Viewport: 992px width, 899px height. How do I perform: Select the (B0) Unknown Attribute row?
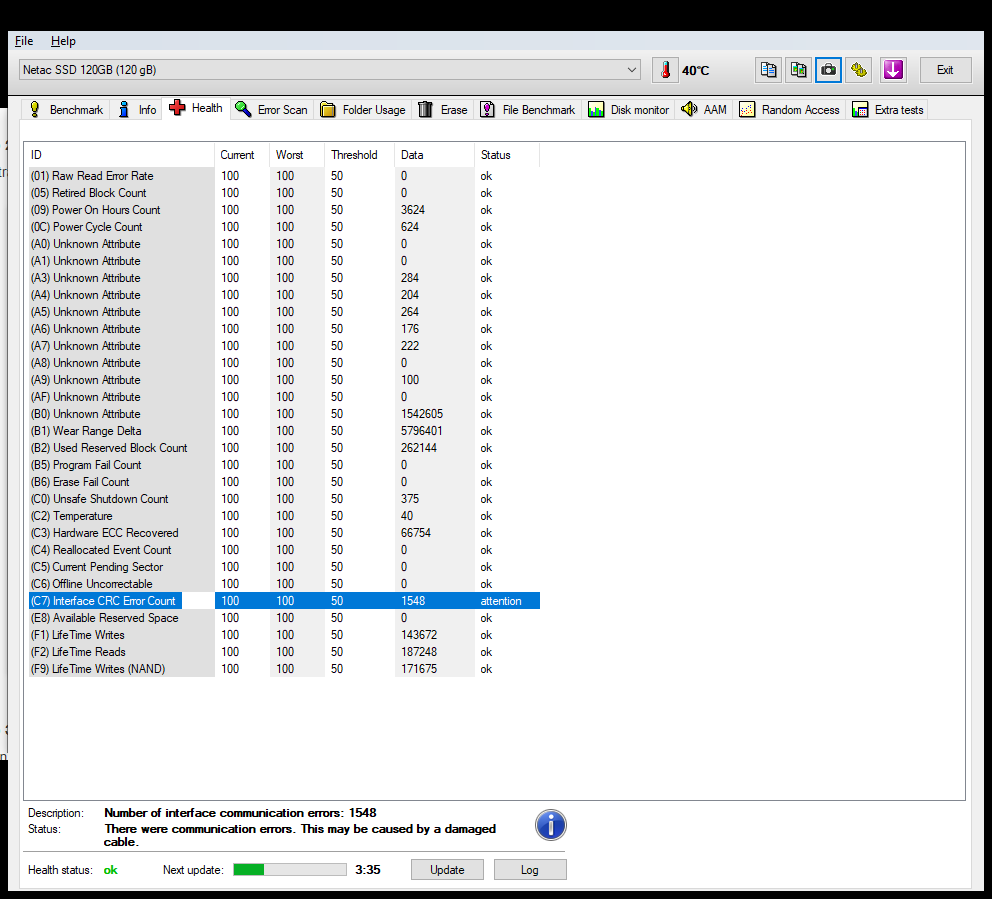click(283, 414)
